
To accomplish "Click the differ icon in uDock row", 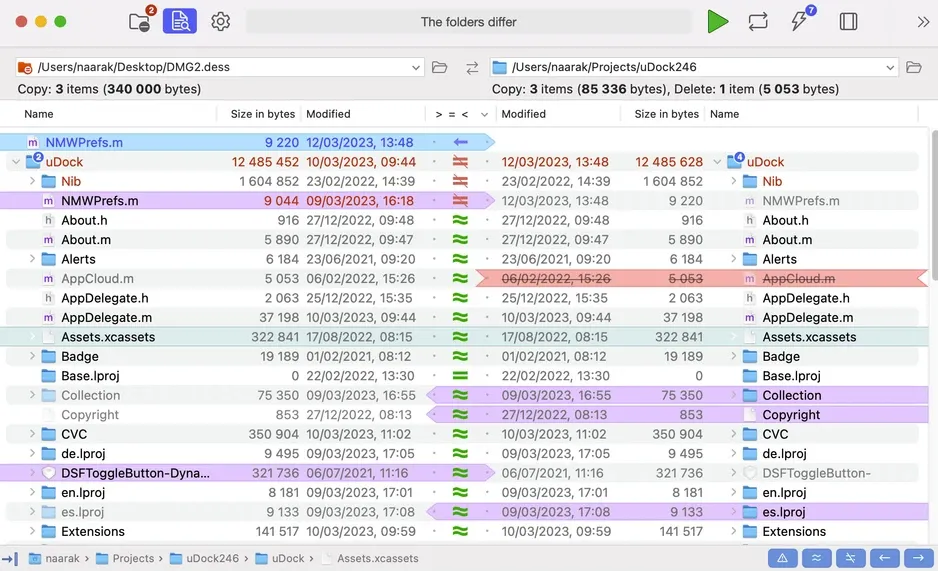I will pos(460,162).
